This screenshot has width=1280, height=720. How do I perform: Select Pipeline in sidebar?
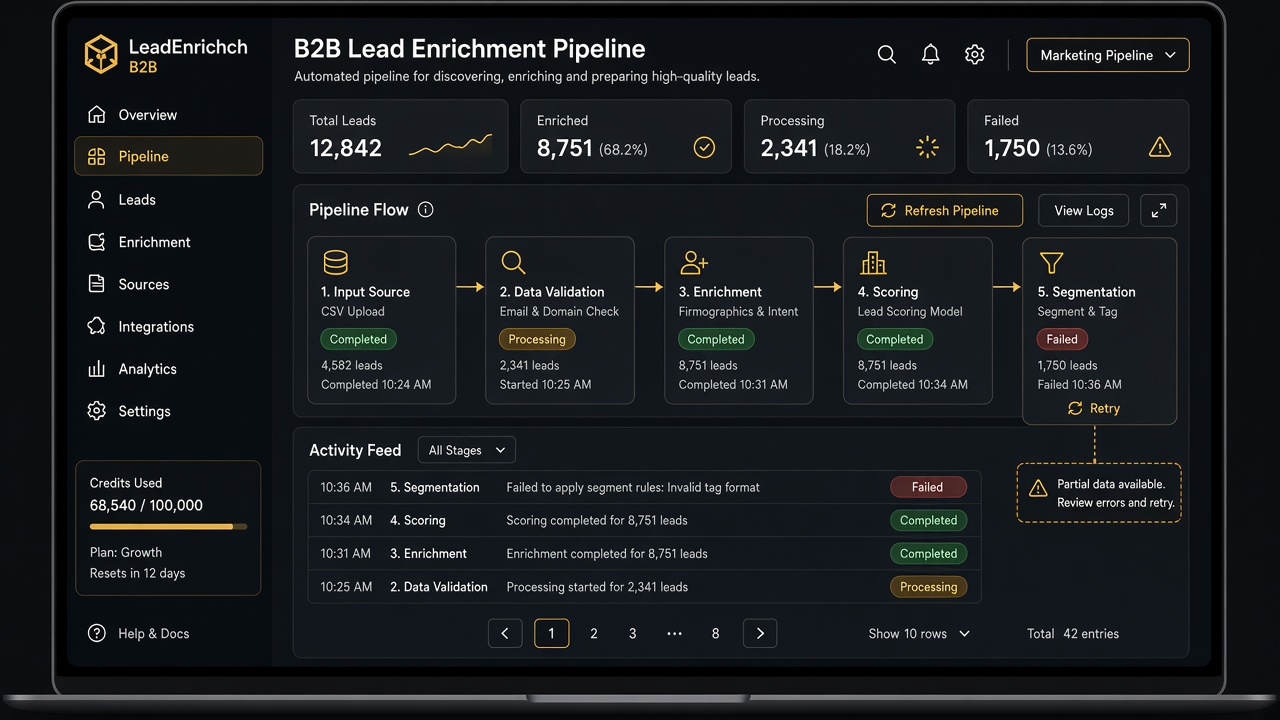pos(168,156)
